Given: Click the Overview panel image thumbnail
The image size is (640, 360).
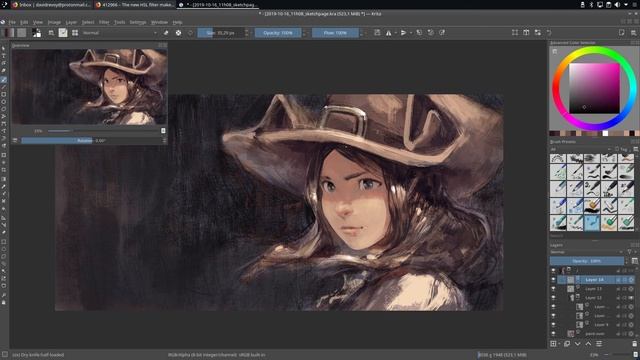Looking at the screenshot, I should pyautogui.click(x=89, y=86).
